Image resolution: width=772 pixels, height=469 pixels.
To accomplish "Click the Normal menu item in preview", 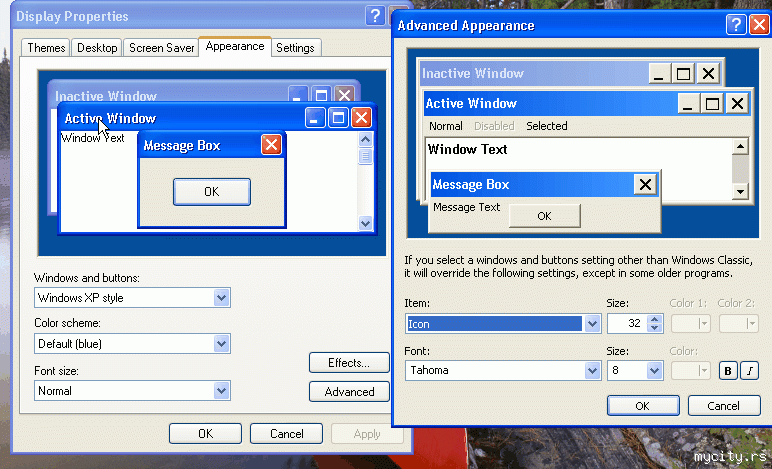I will coord(446,126).
